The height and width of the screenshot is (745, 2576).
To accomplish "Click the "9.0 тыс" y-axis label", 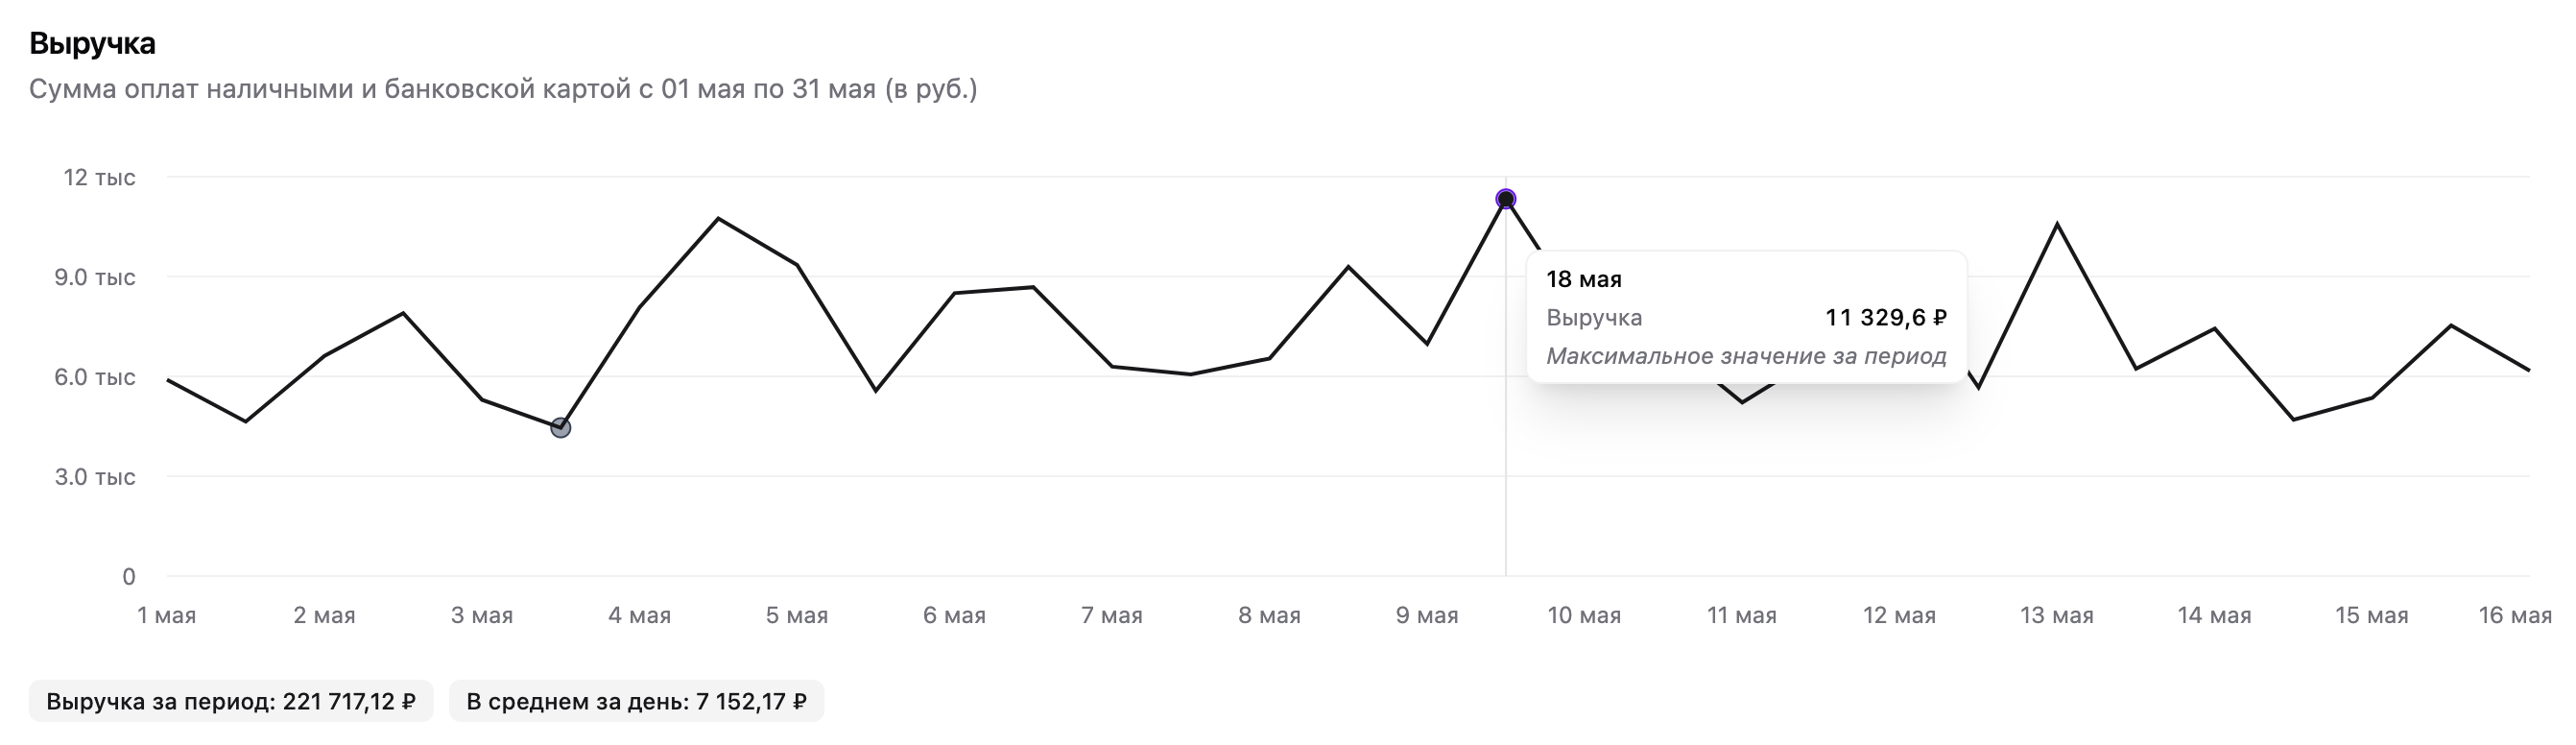I will pos(95,277).
